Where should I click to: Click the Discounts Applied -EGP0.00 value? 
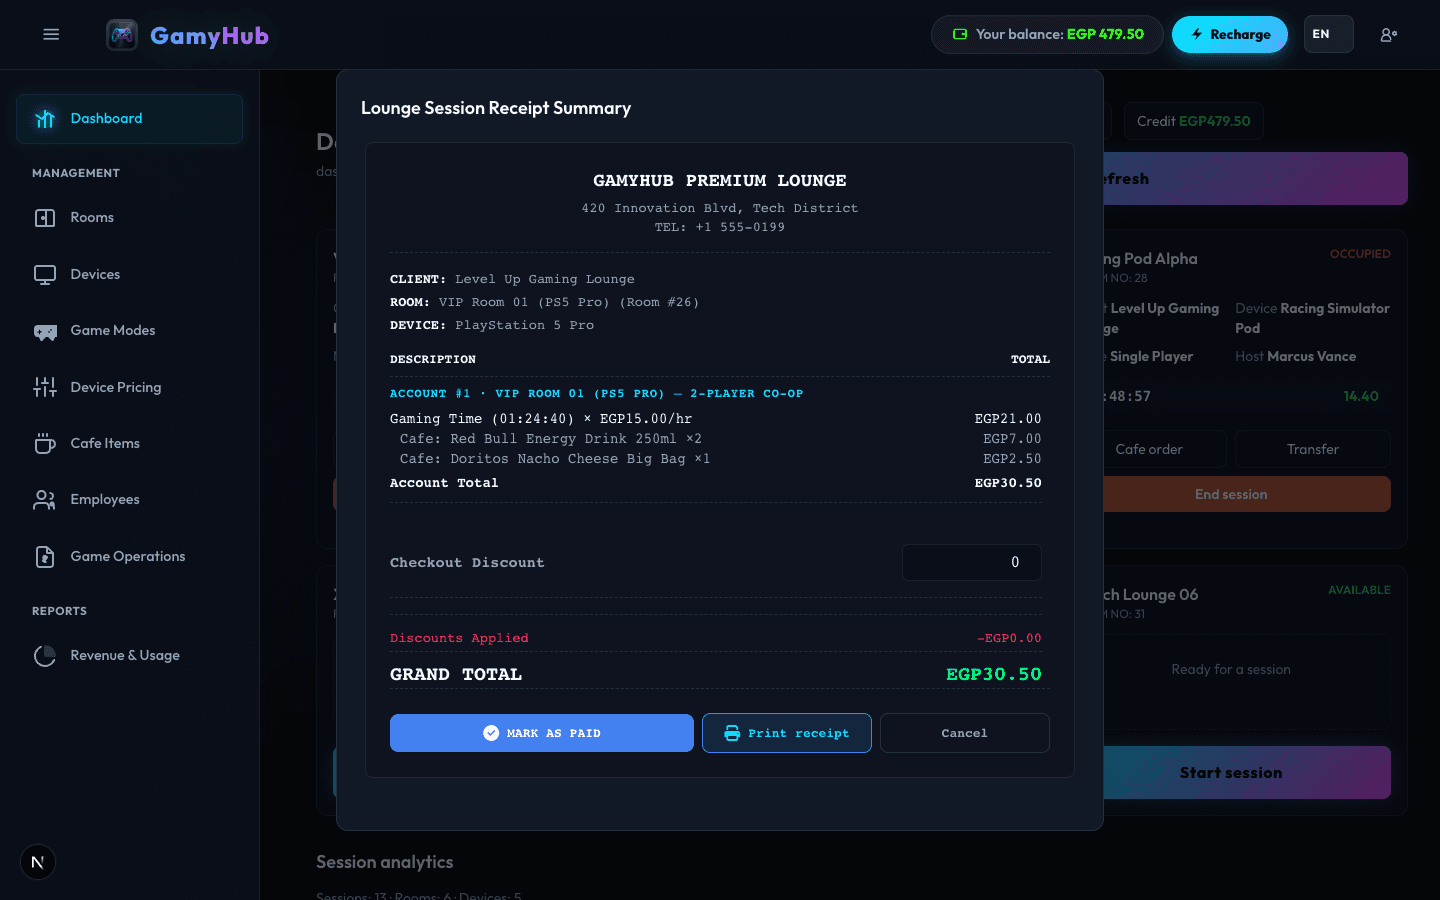coord(1009,638)
